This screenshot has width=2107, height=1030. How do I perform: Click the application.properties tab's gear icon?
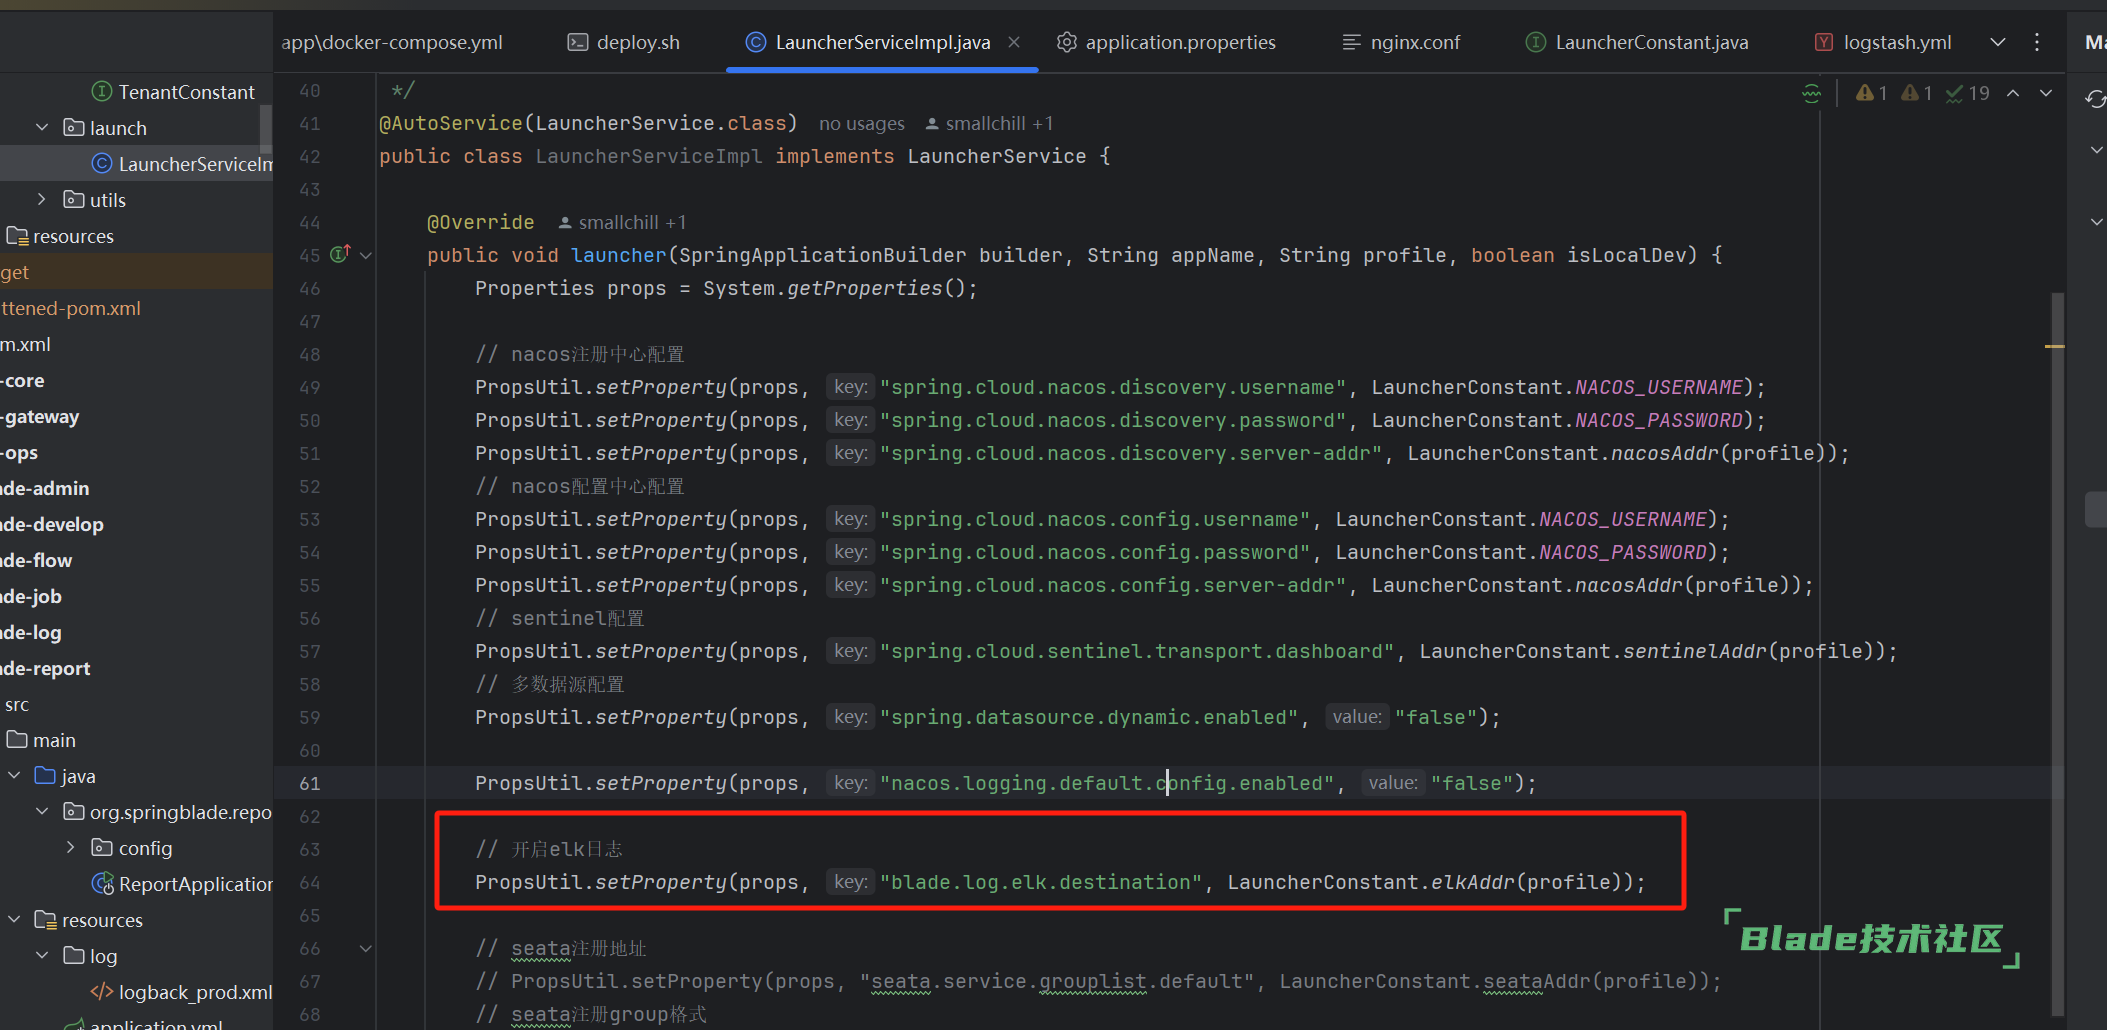(1067, 42)
